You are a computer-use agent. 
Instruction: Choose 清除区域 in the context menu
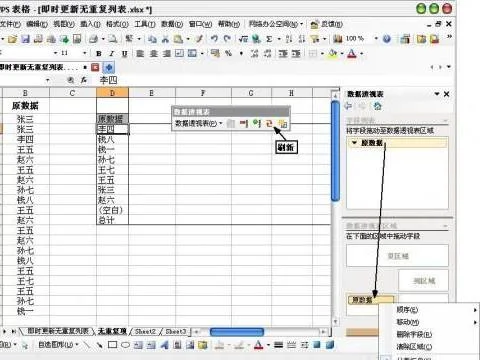click(x=414, y=347)
